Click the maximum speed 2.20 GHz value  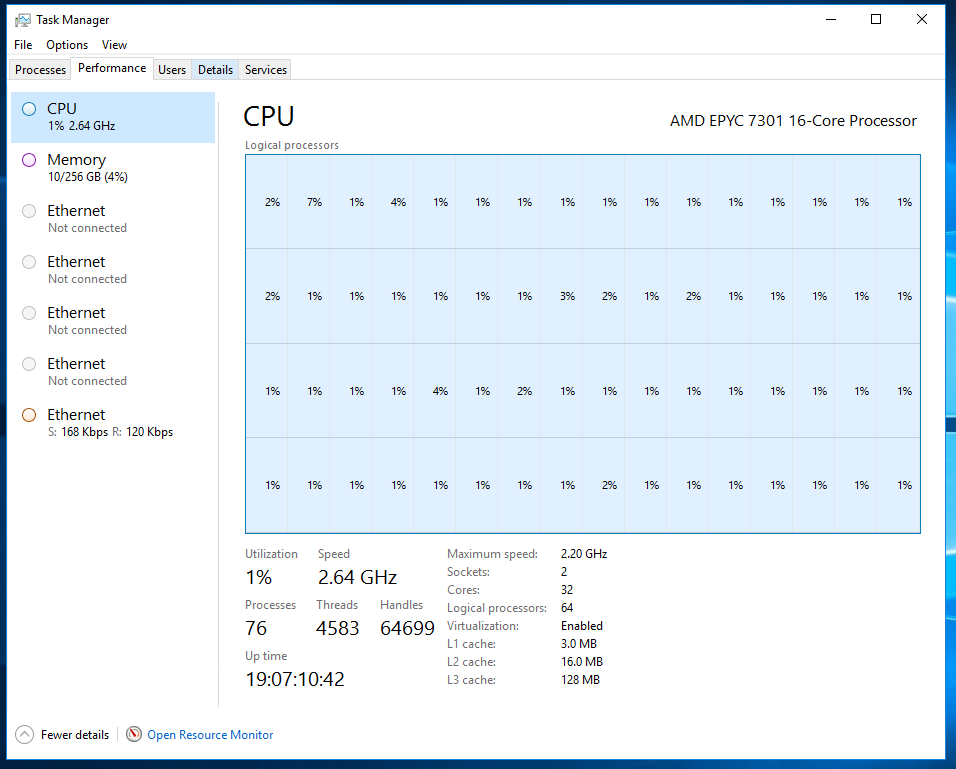pos(584,554)
